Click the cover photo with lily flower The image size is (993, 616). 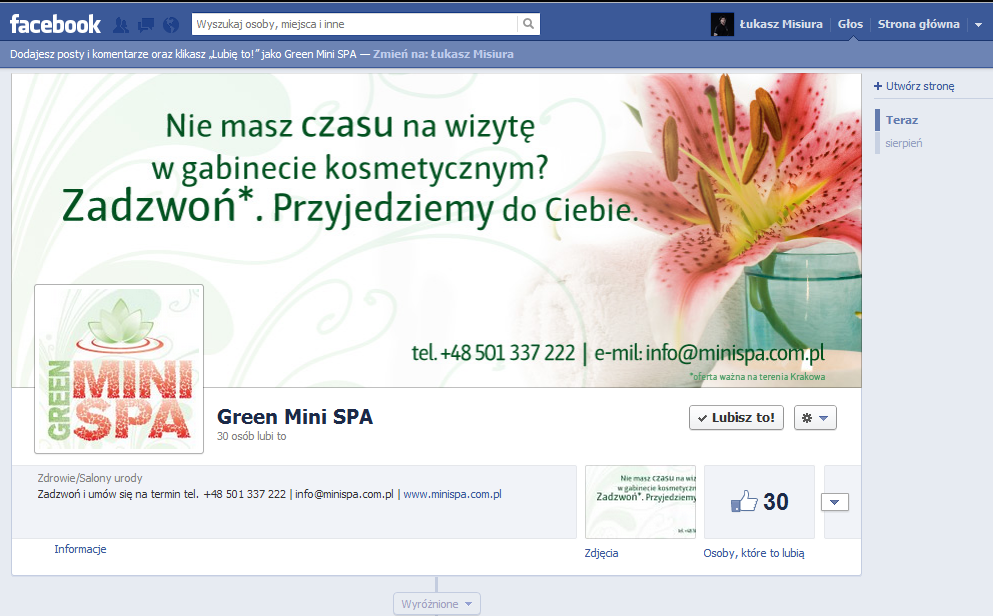(436, 230)
